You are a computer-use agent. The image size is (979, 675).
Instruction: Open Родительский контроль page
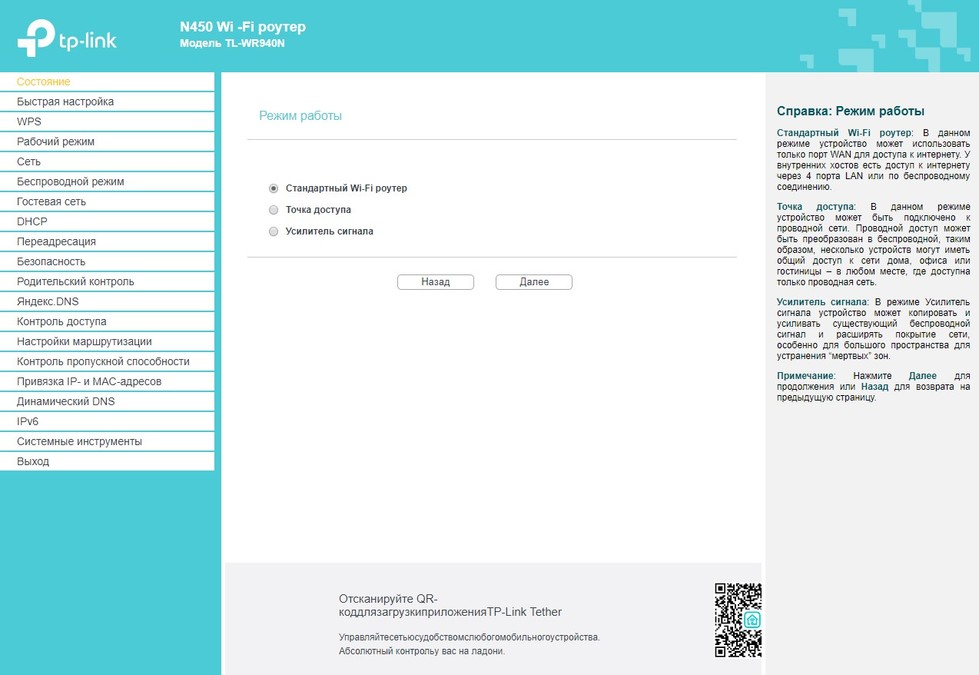75,282
